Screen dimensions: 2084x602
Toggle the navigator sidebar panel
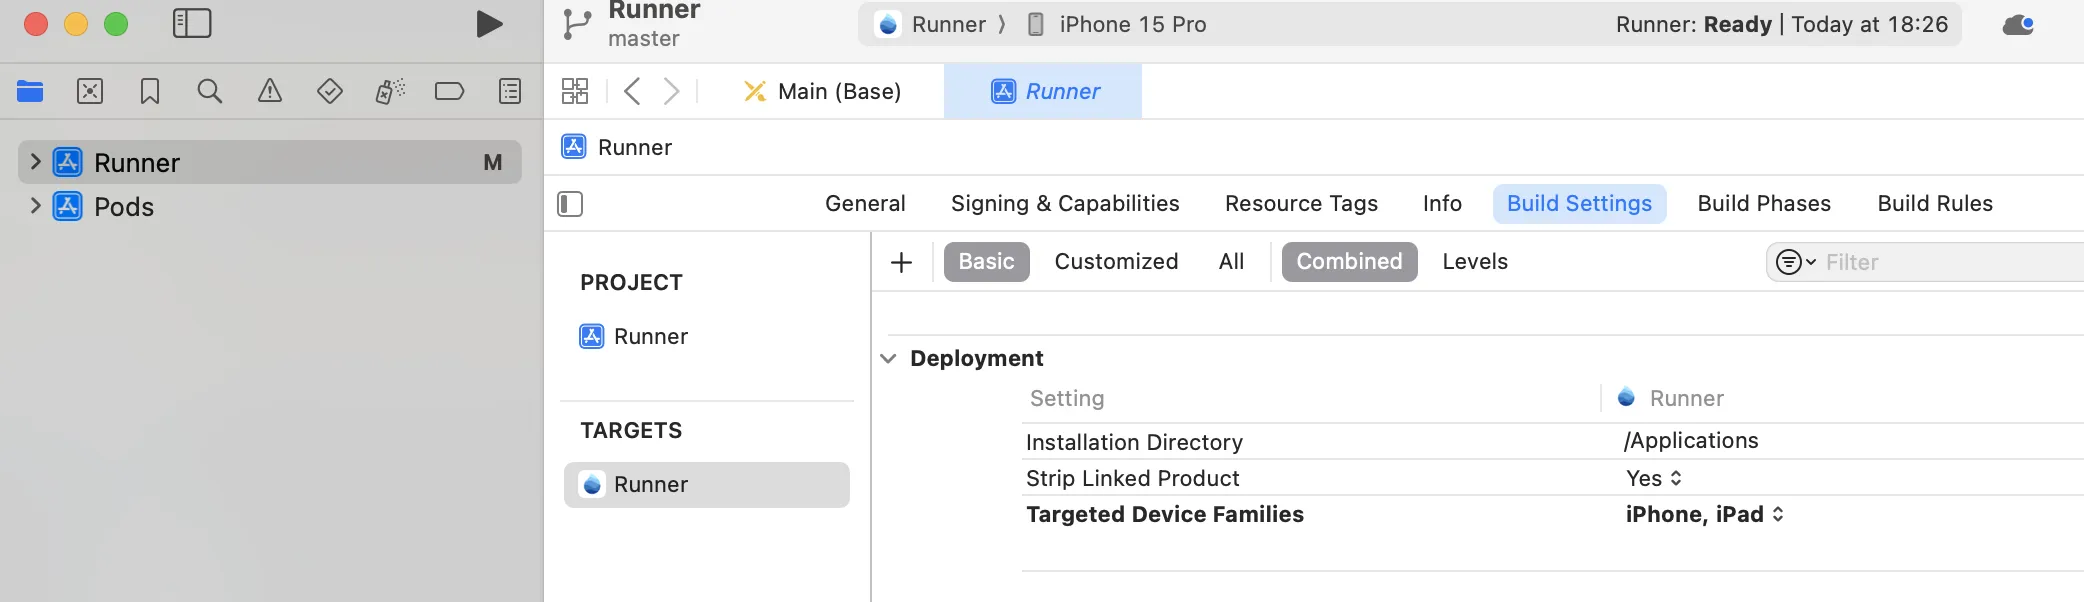192,24
